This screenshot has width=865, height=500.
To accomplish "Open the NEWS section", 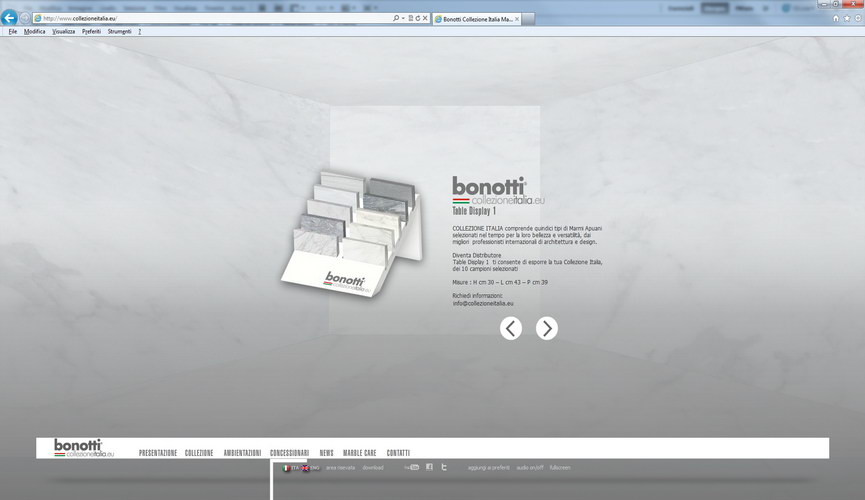I will pyautogui.click(x=327, y=453).
